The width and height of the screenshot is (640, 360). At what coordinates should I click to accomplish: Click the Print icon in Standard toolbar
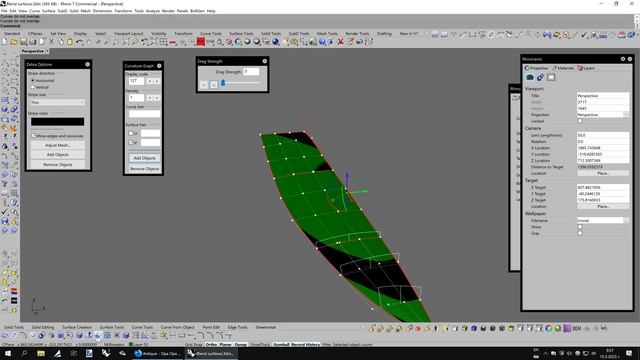coord(33,42)
